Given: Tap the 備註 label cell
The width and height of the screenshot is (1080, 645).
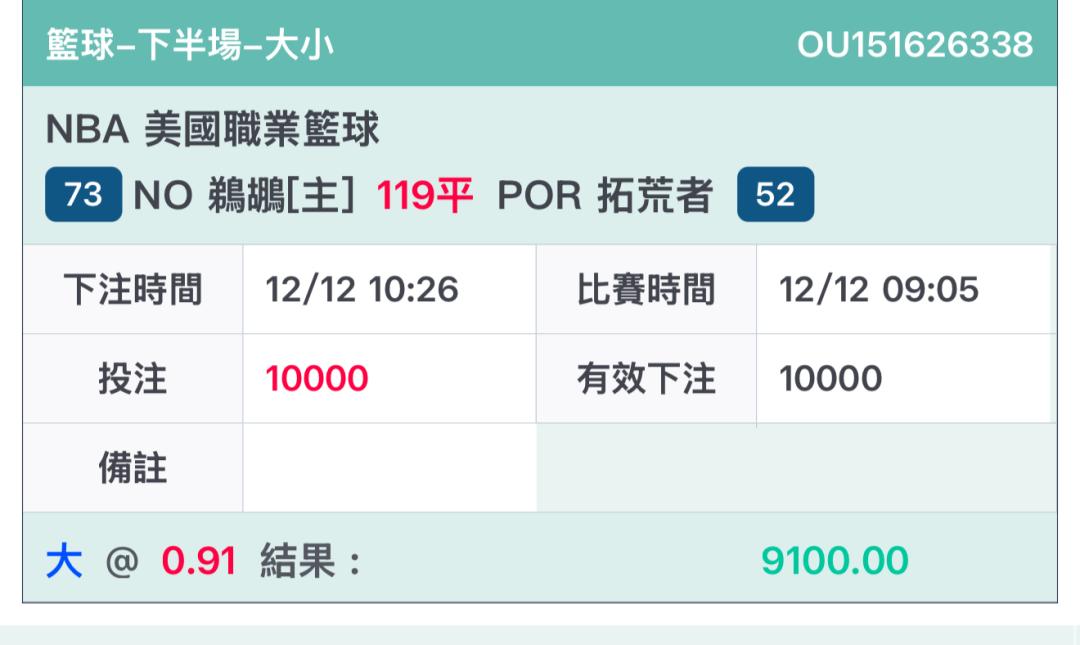Looking at the screenshot, I should pos(133,468).
